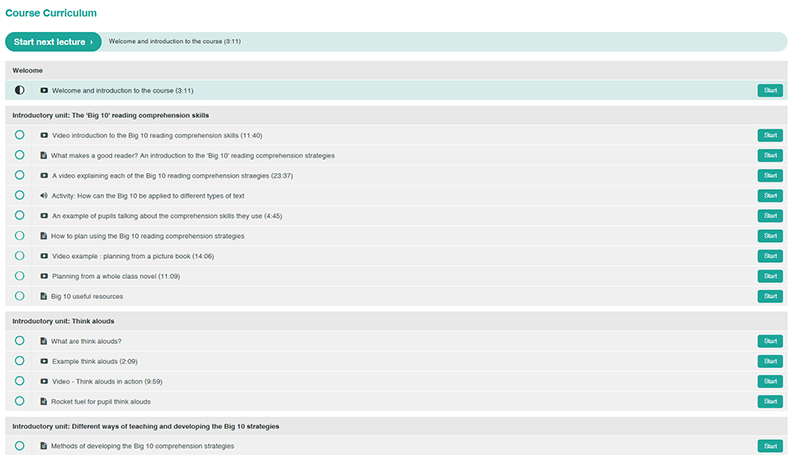The width and height of the screenshot is (800, 455).
Task: Toggle half-complete circle for Welcome lecture
Action: 19,90
